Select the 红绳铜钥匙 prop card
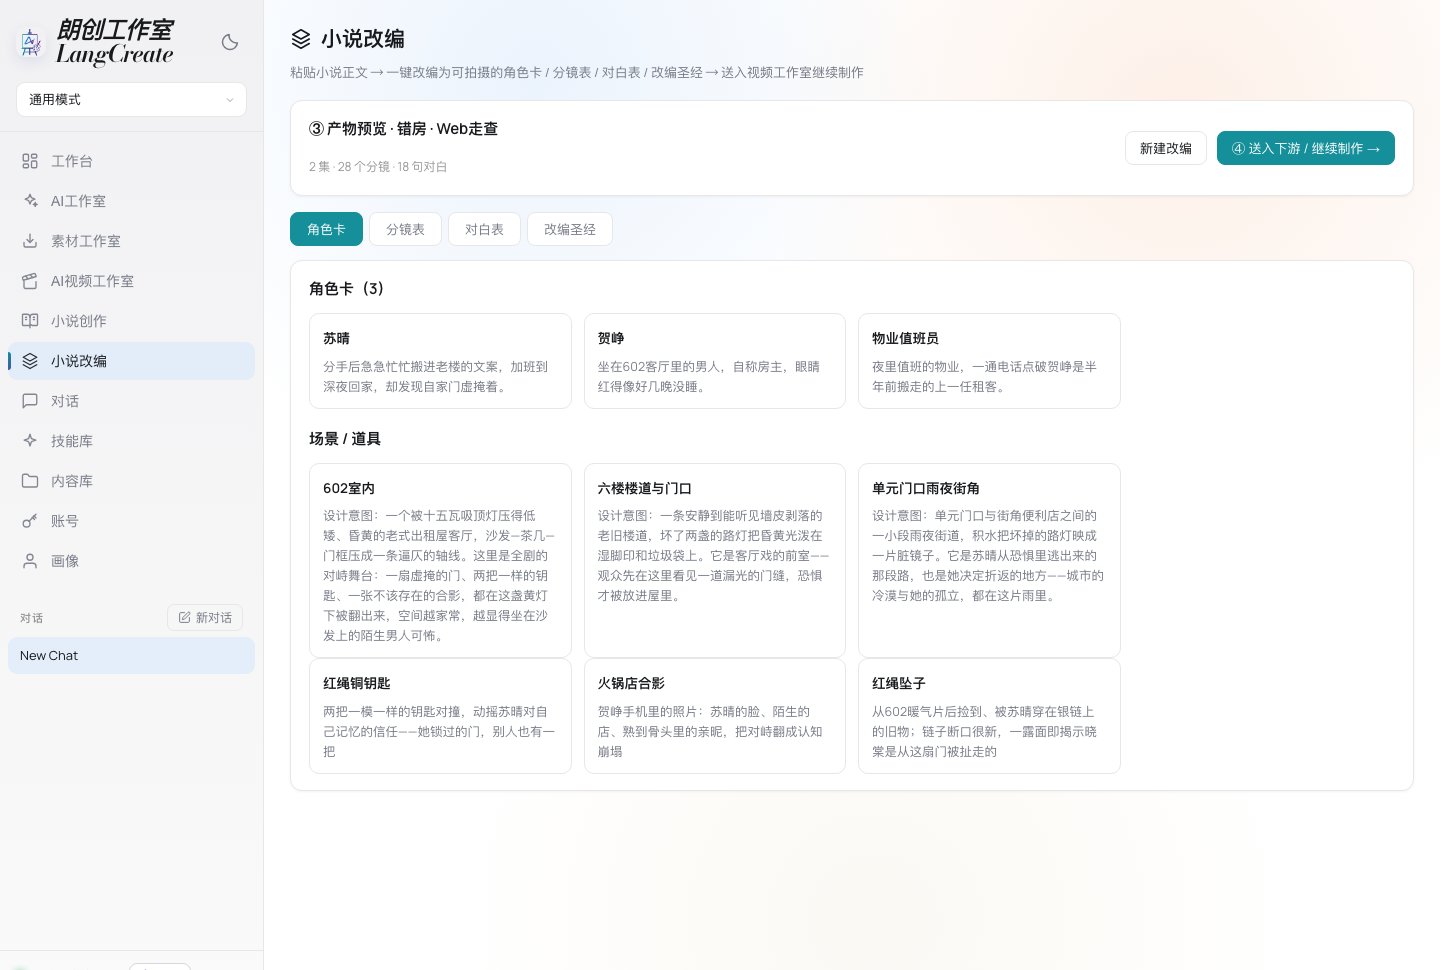This screenshot has width=1440, height=970. [440, 716]
